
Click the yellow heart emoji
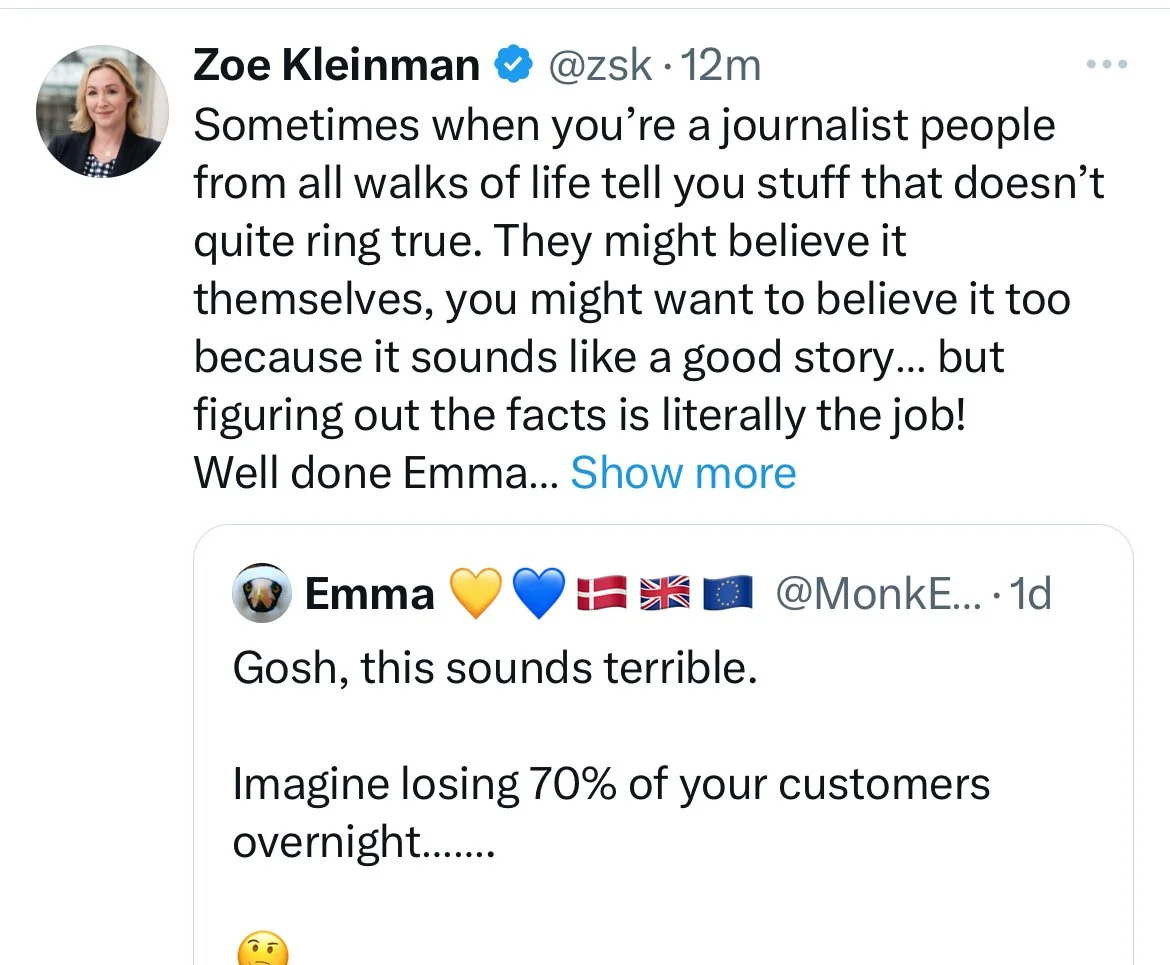coord(474,595)
